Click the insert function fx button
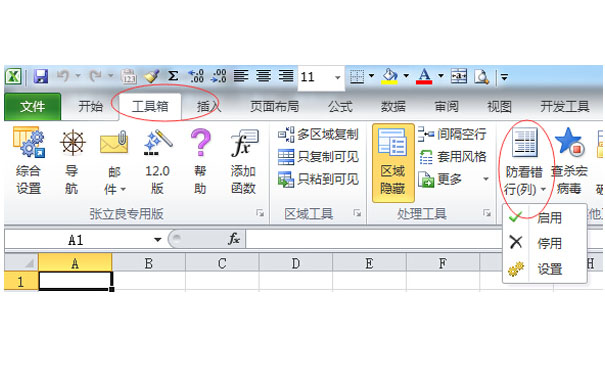 click(x=234, y=239)
